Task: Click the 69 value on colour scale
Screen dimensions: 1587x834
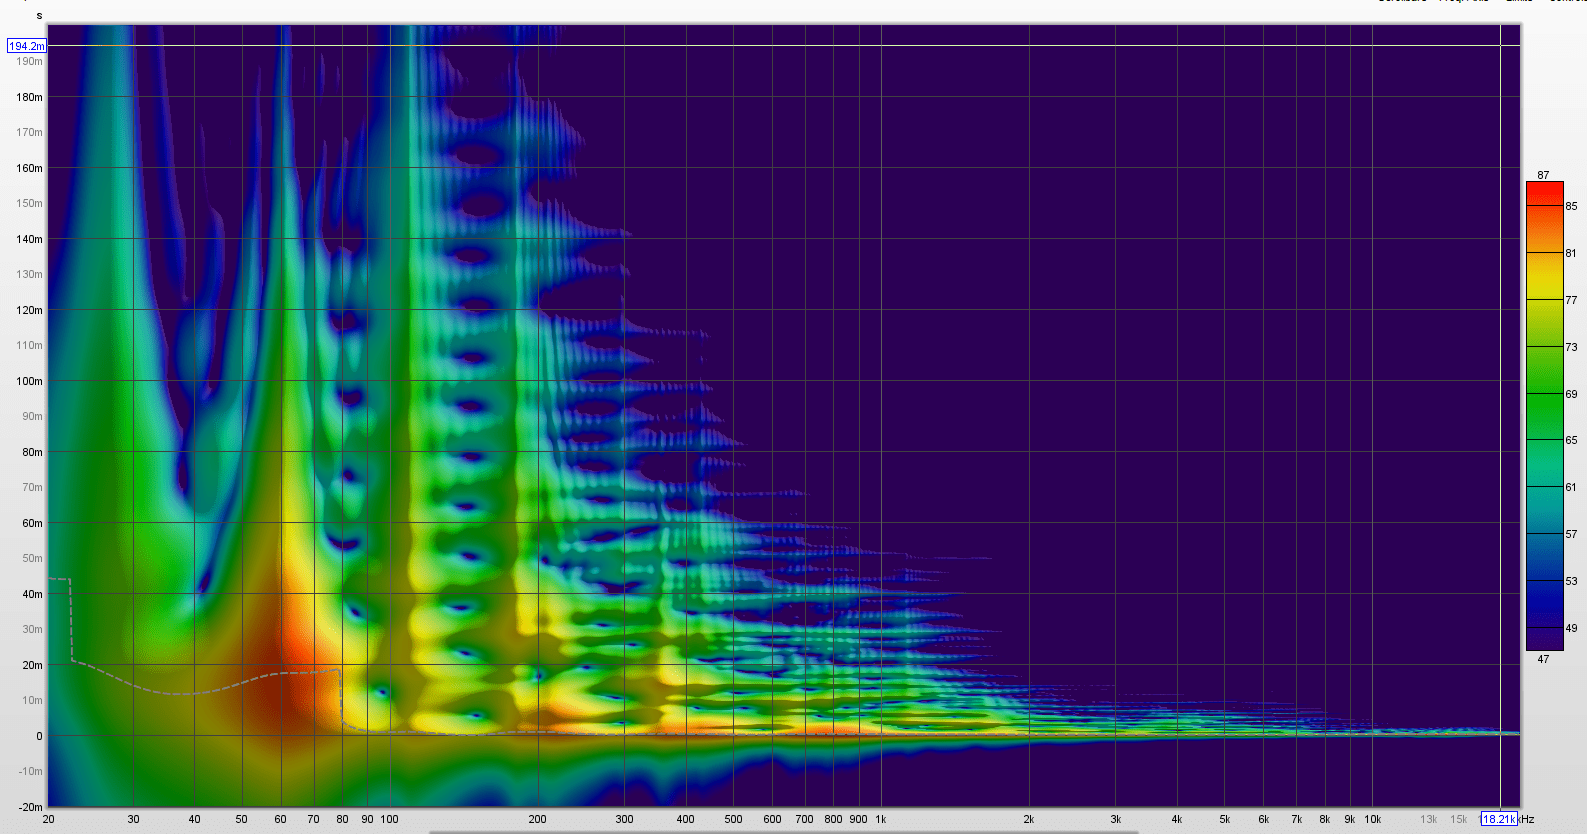Action: [1571, 394]
